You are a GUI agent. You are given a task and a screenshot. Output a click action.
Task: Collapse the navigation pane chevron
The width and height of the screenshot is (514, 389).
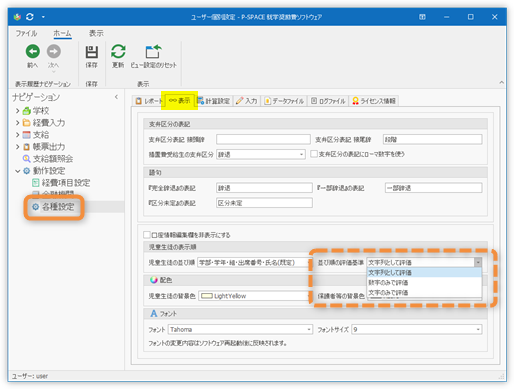pyautogui.click(x=116, y=97)
